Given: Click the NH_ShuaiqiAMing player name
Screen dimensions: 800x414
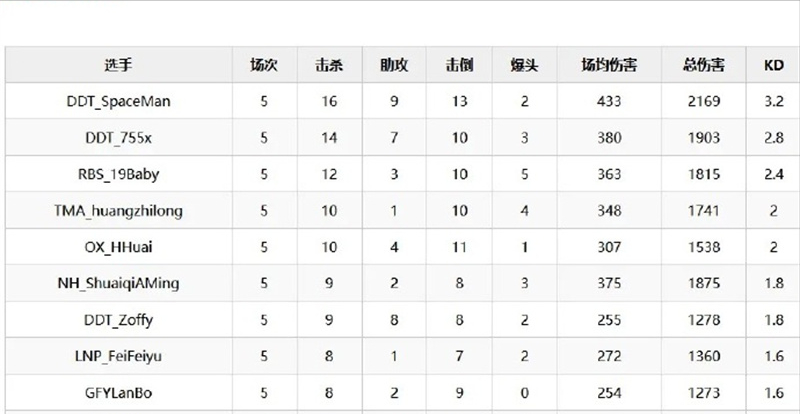Looking at the screenshot, I should tap(118, 283).
